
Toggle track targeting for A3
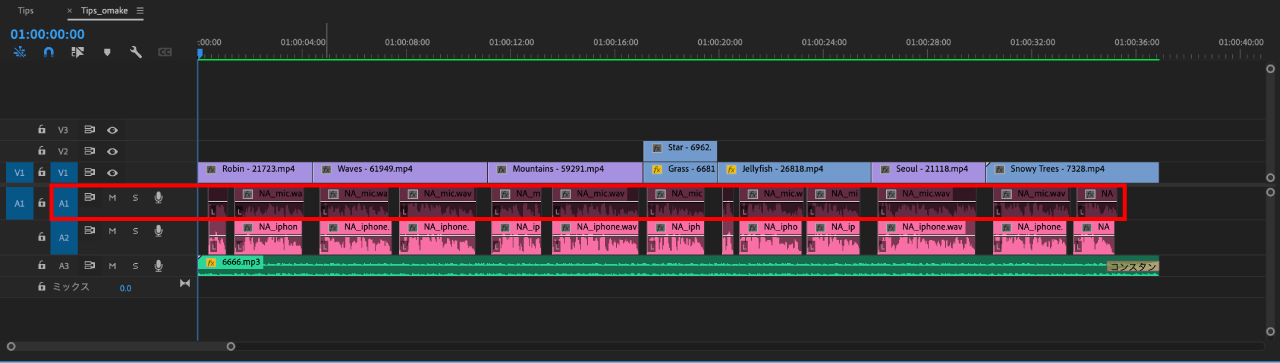coord(63,266)
